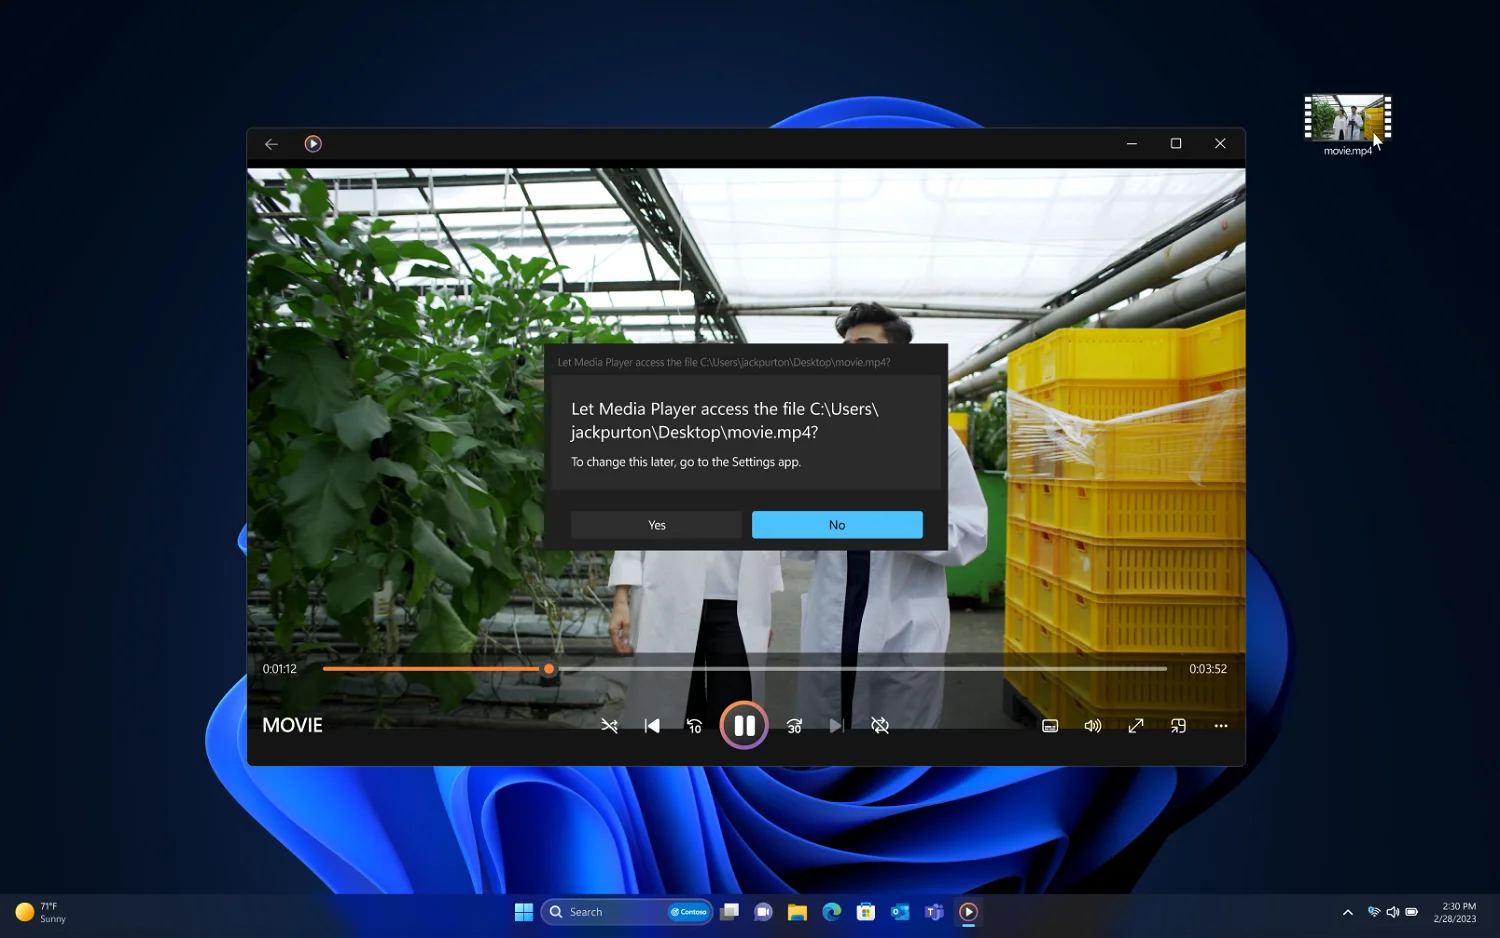Open the subtitles and captions menu
The image size is (1500, 938).
(x=1050, y=726)
